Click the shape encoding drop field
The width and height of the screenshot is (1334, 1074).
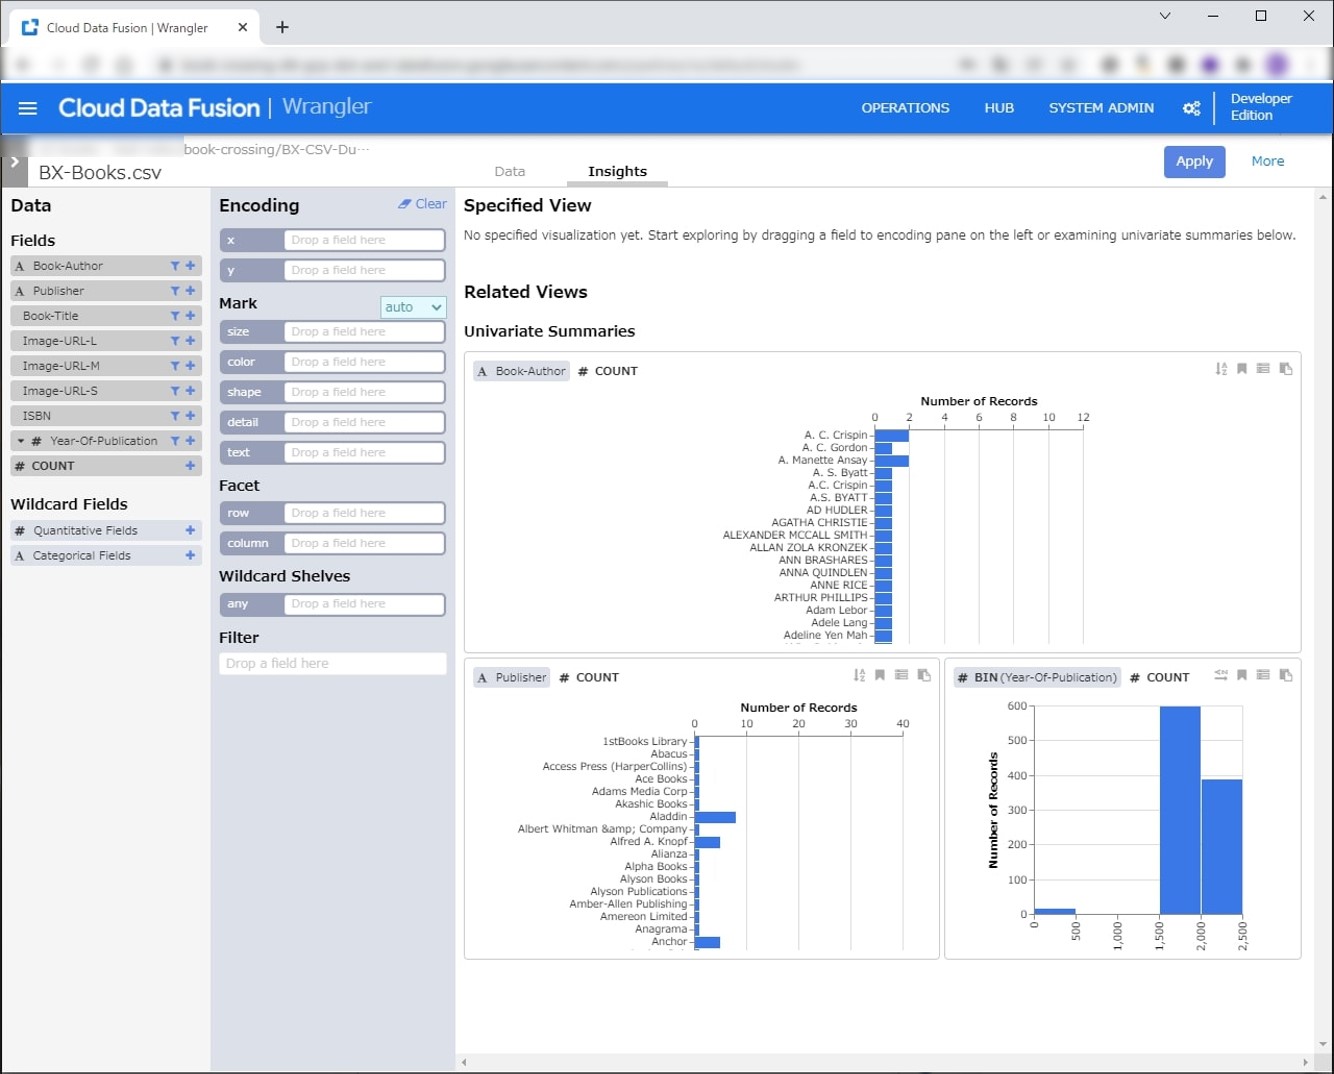[364, 392]
